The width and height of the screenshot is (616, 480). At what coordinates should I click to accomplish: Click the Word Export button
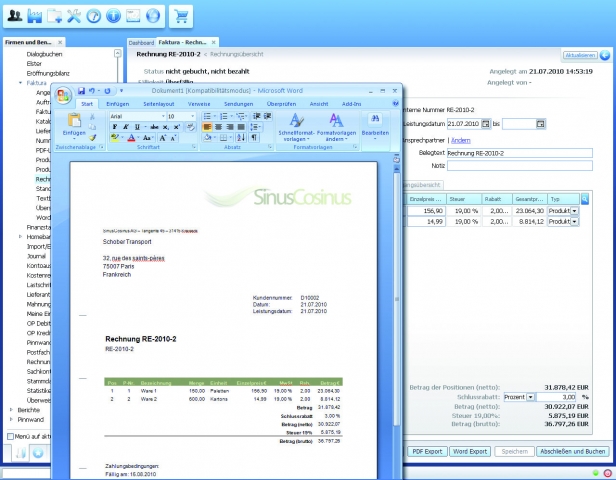pyautogui.click(x=470, y=452)
